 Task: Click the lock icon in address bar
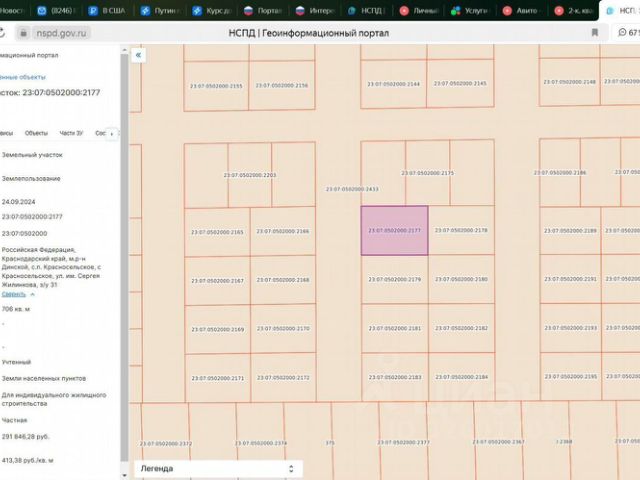tap(23, 33)
